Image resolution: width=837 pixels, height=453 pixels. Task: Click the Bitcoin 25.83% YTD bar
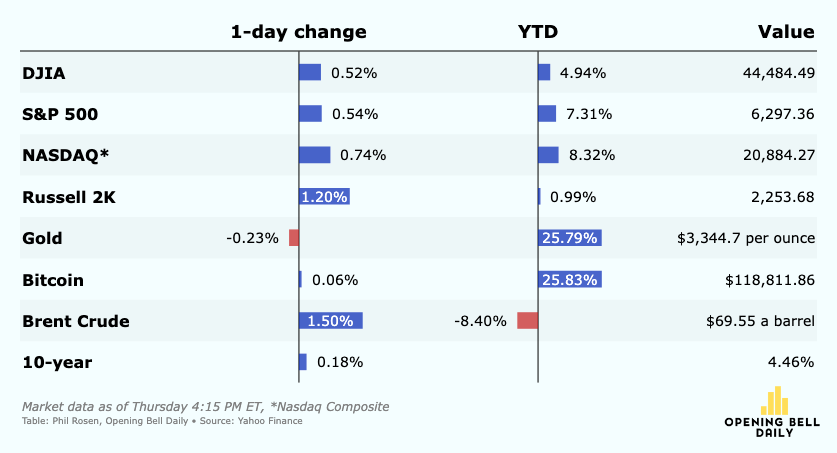[570, 280]
